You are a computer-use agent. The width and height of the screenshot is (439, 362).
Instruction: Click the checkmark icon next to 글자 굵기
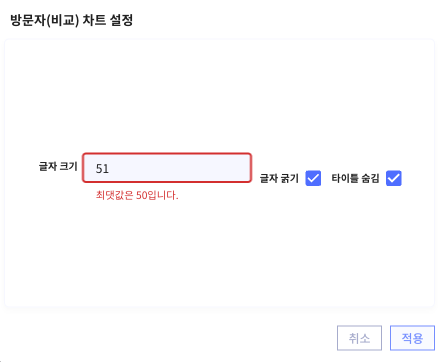click(313, 178)
